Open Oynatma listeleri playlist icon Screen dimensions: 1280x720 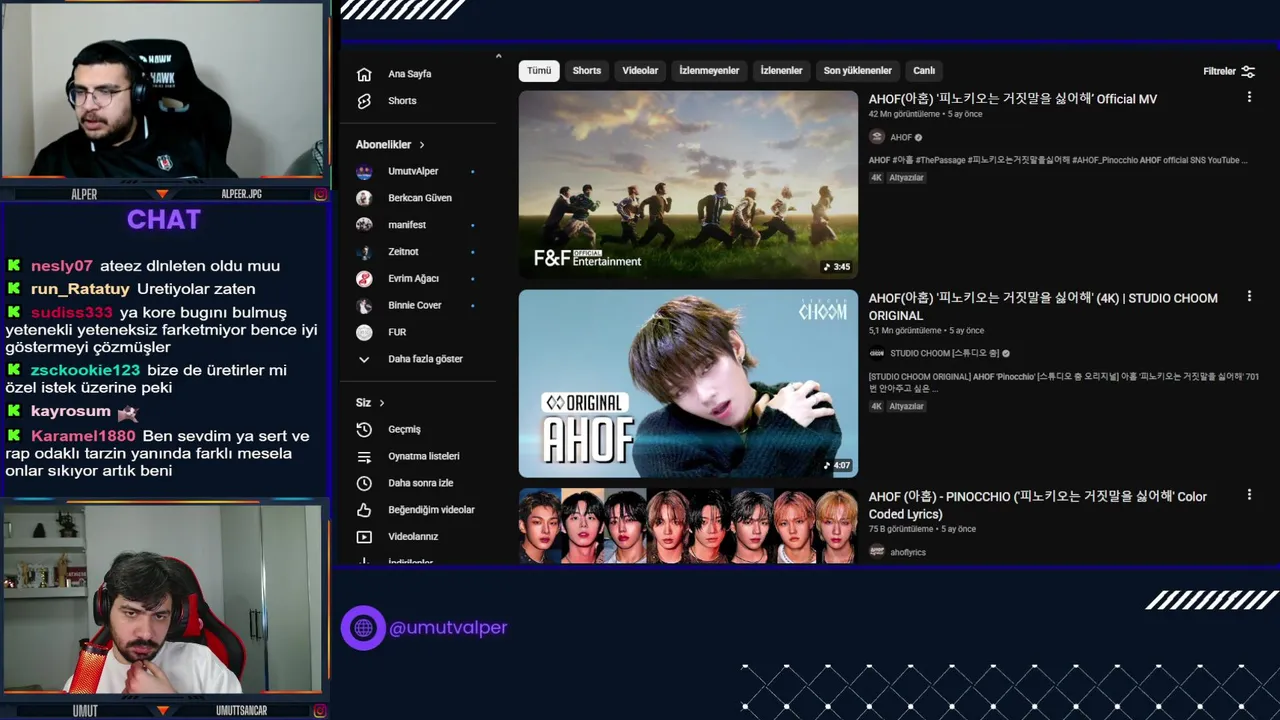point(364,456)
